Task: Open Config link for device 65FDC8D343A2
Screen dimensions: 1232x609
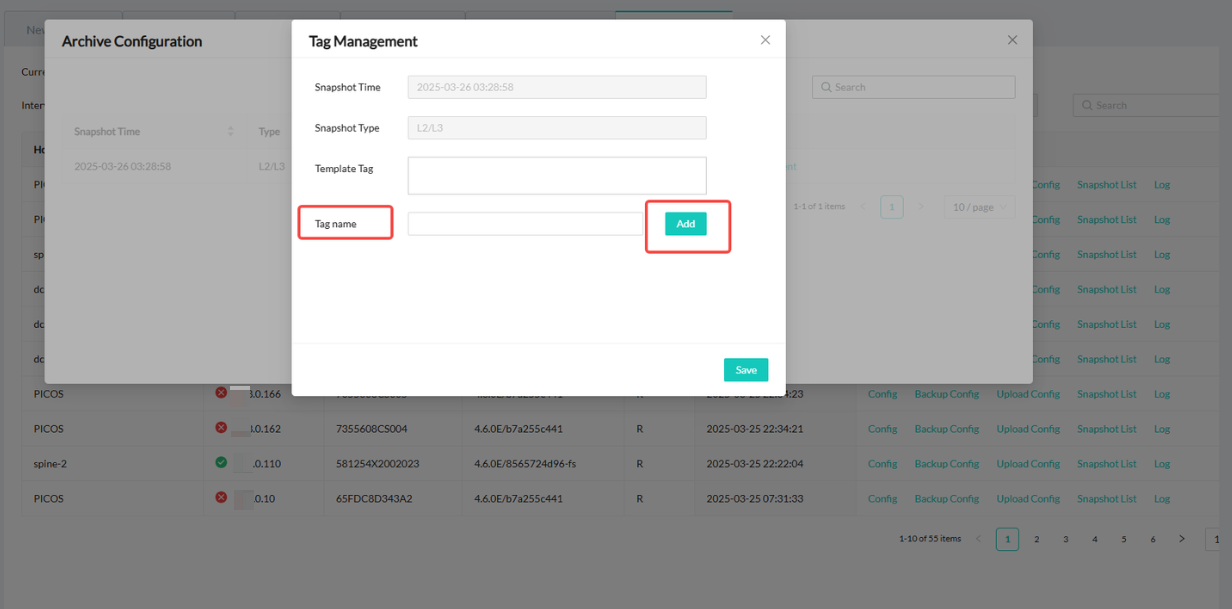Action: [882, 499]
